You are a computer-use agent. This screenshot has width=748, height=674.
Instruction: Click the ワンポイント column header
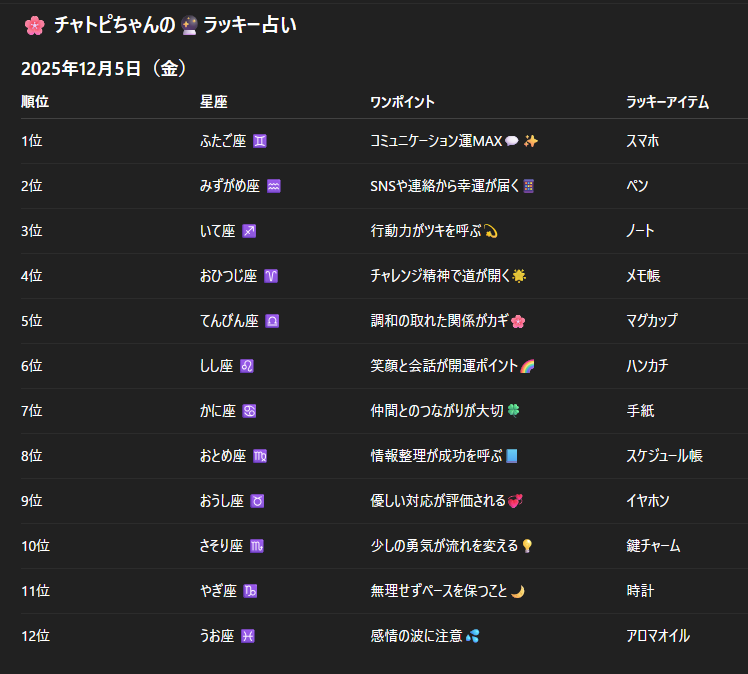(x=402, y=102)
